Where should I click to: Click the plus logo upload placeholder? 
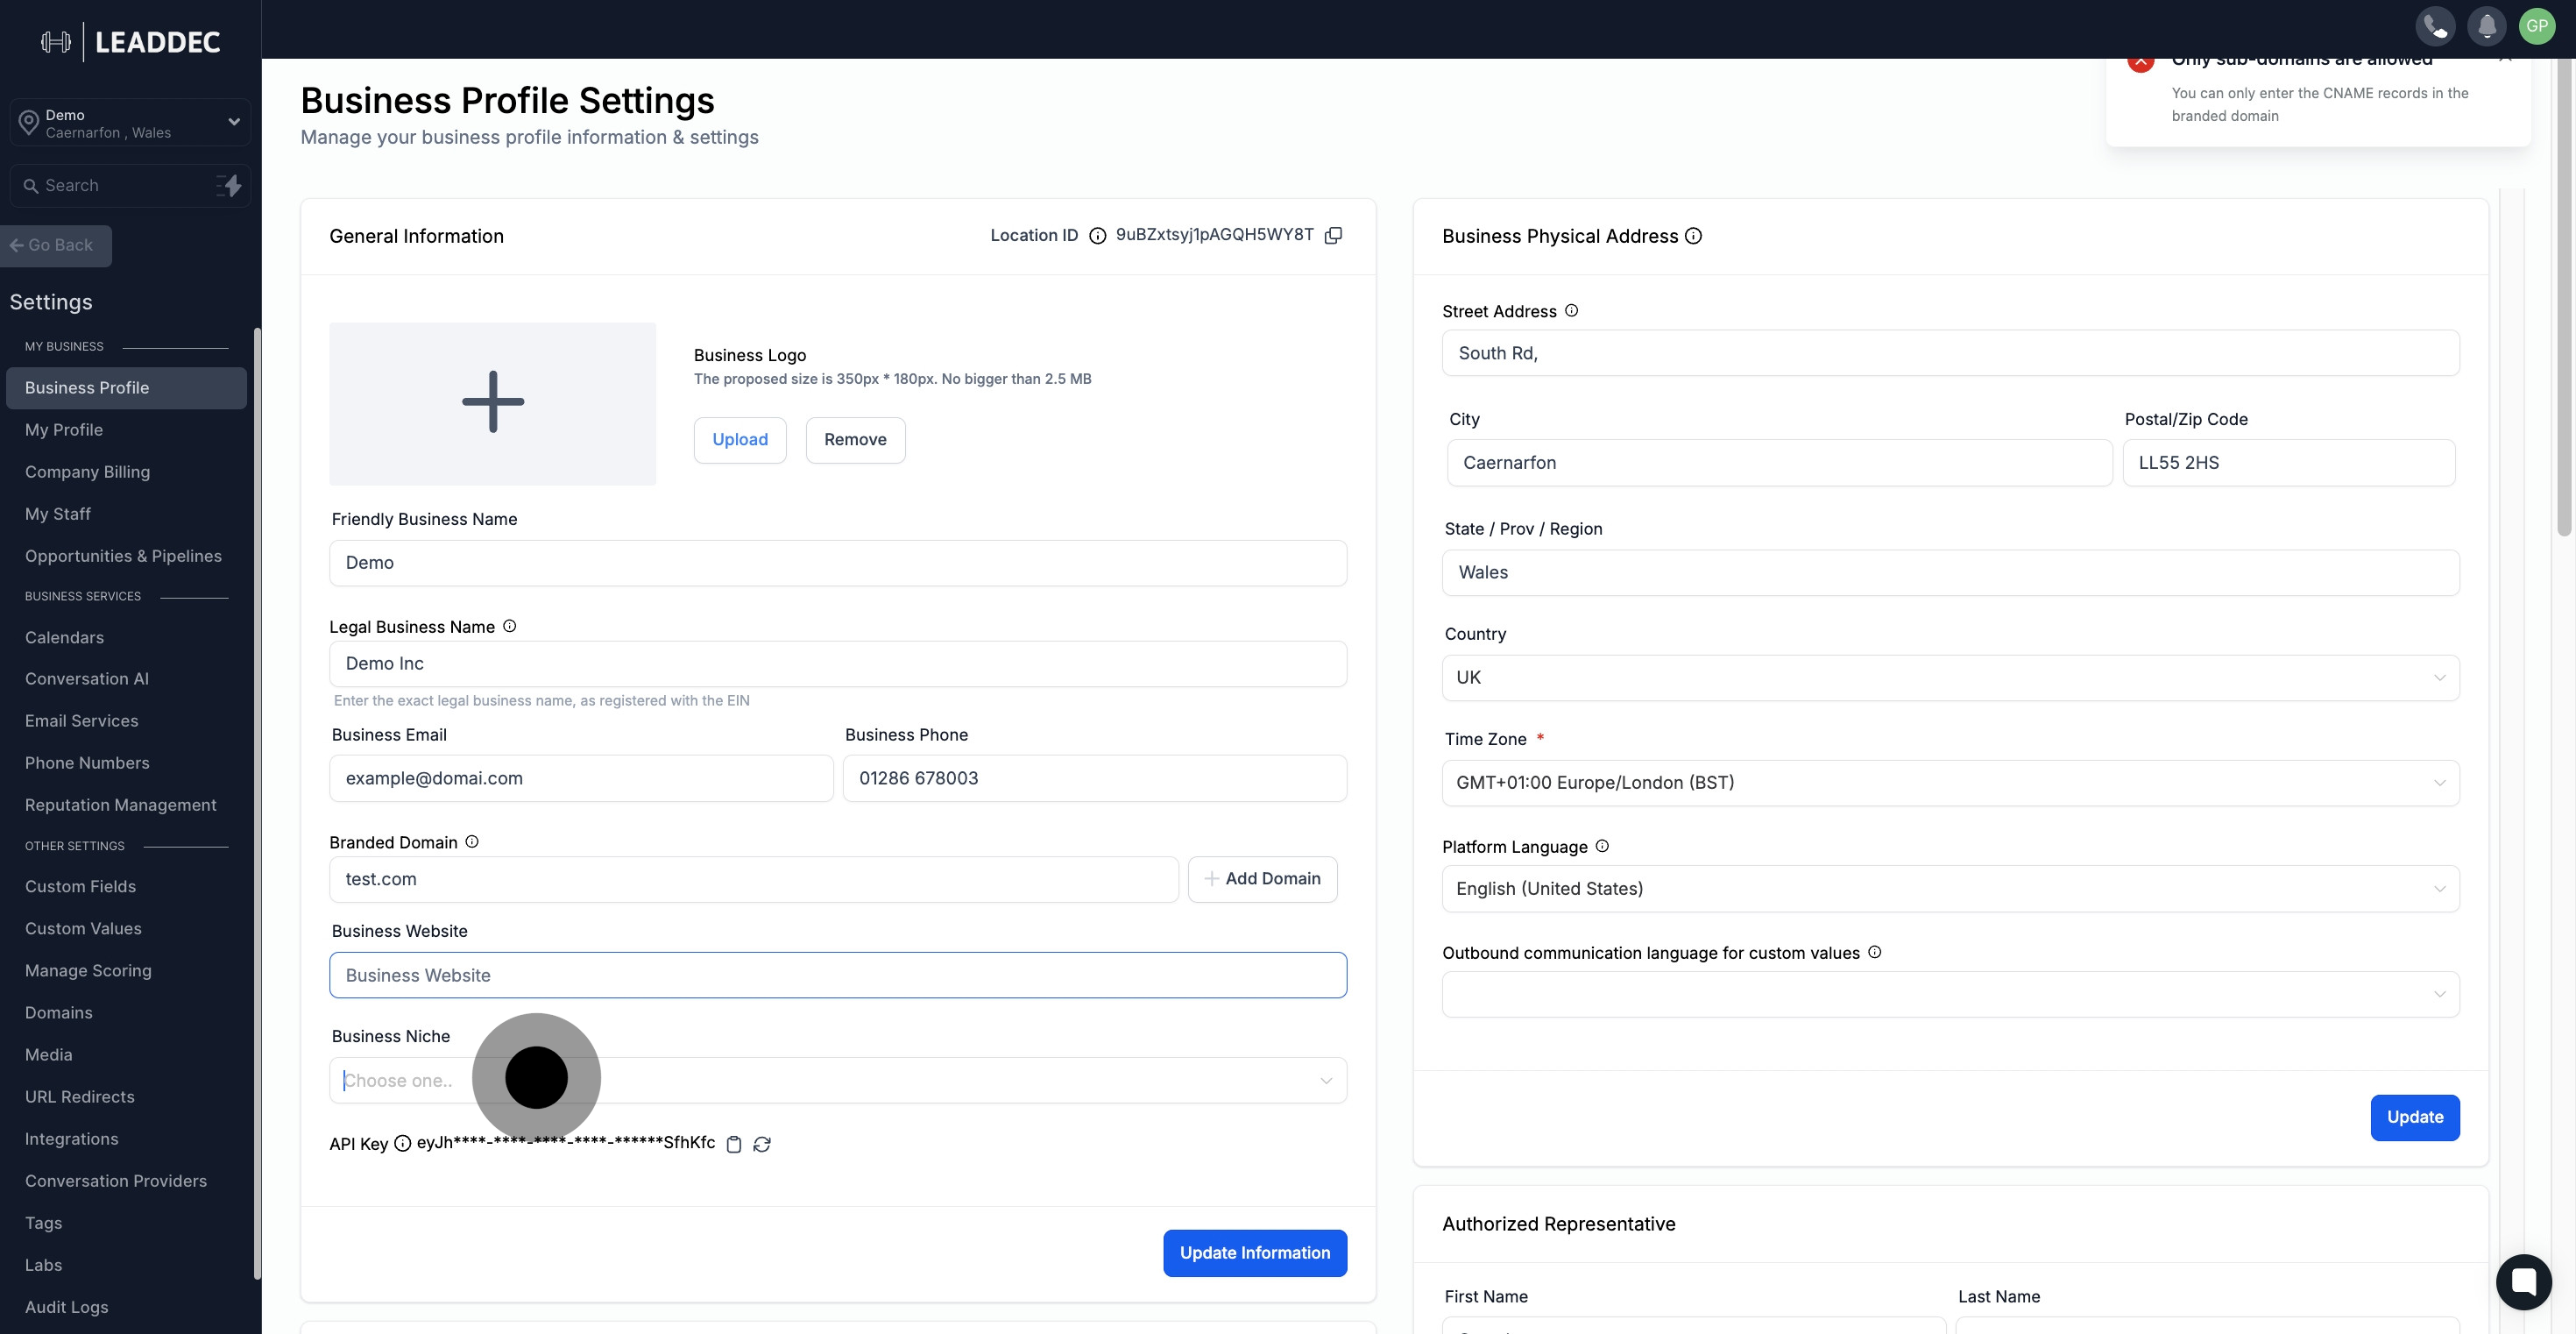pyautogui.click(x=492, y=403)
